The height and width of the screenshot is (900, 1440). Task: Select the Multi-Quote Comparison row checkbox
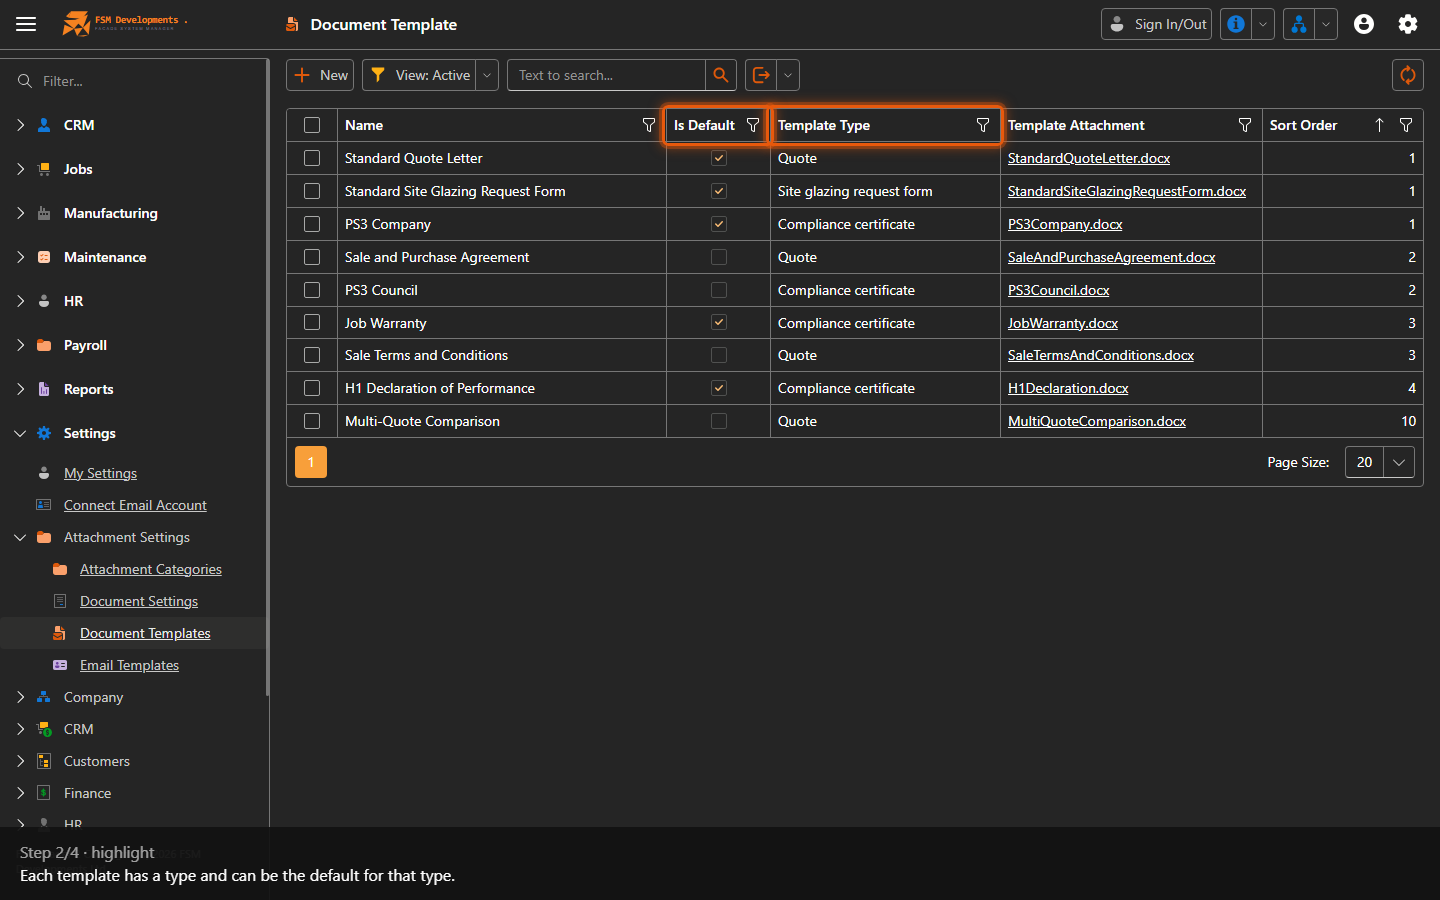(312, 421)
